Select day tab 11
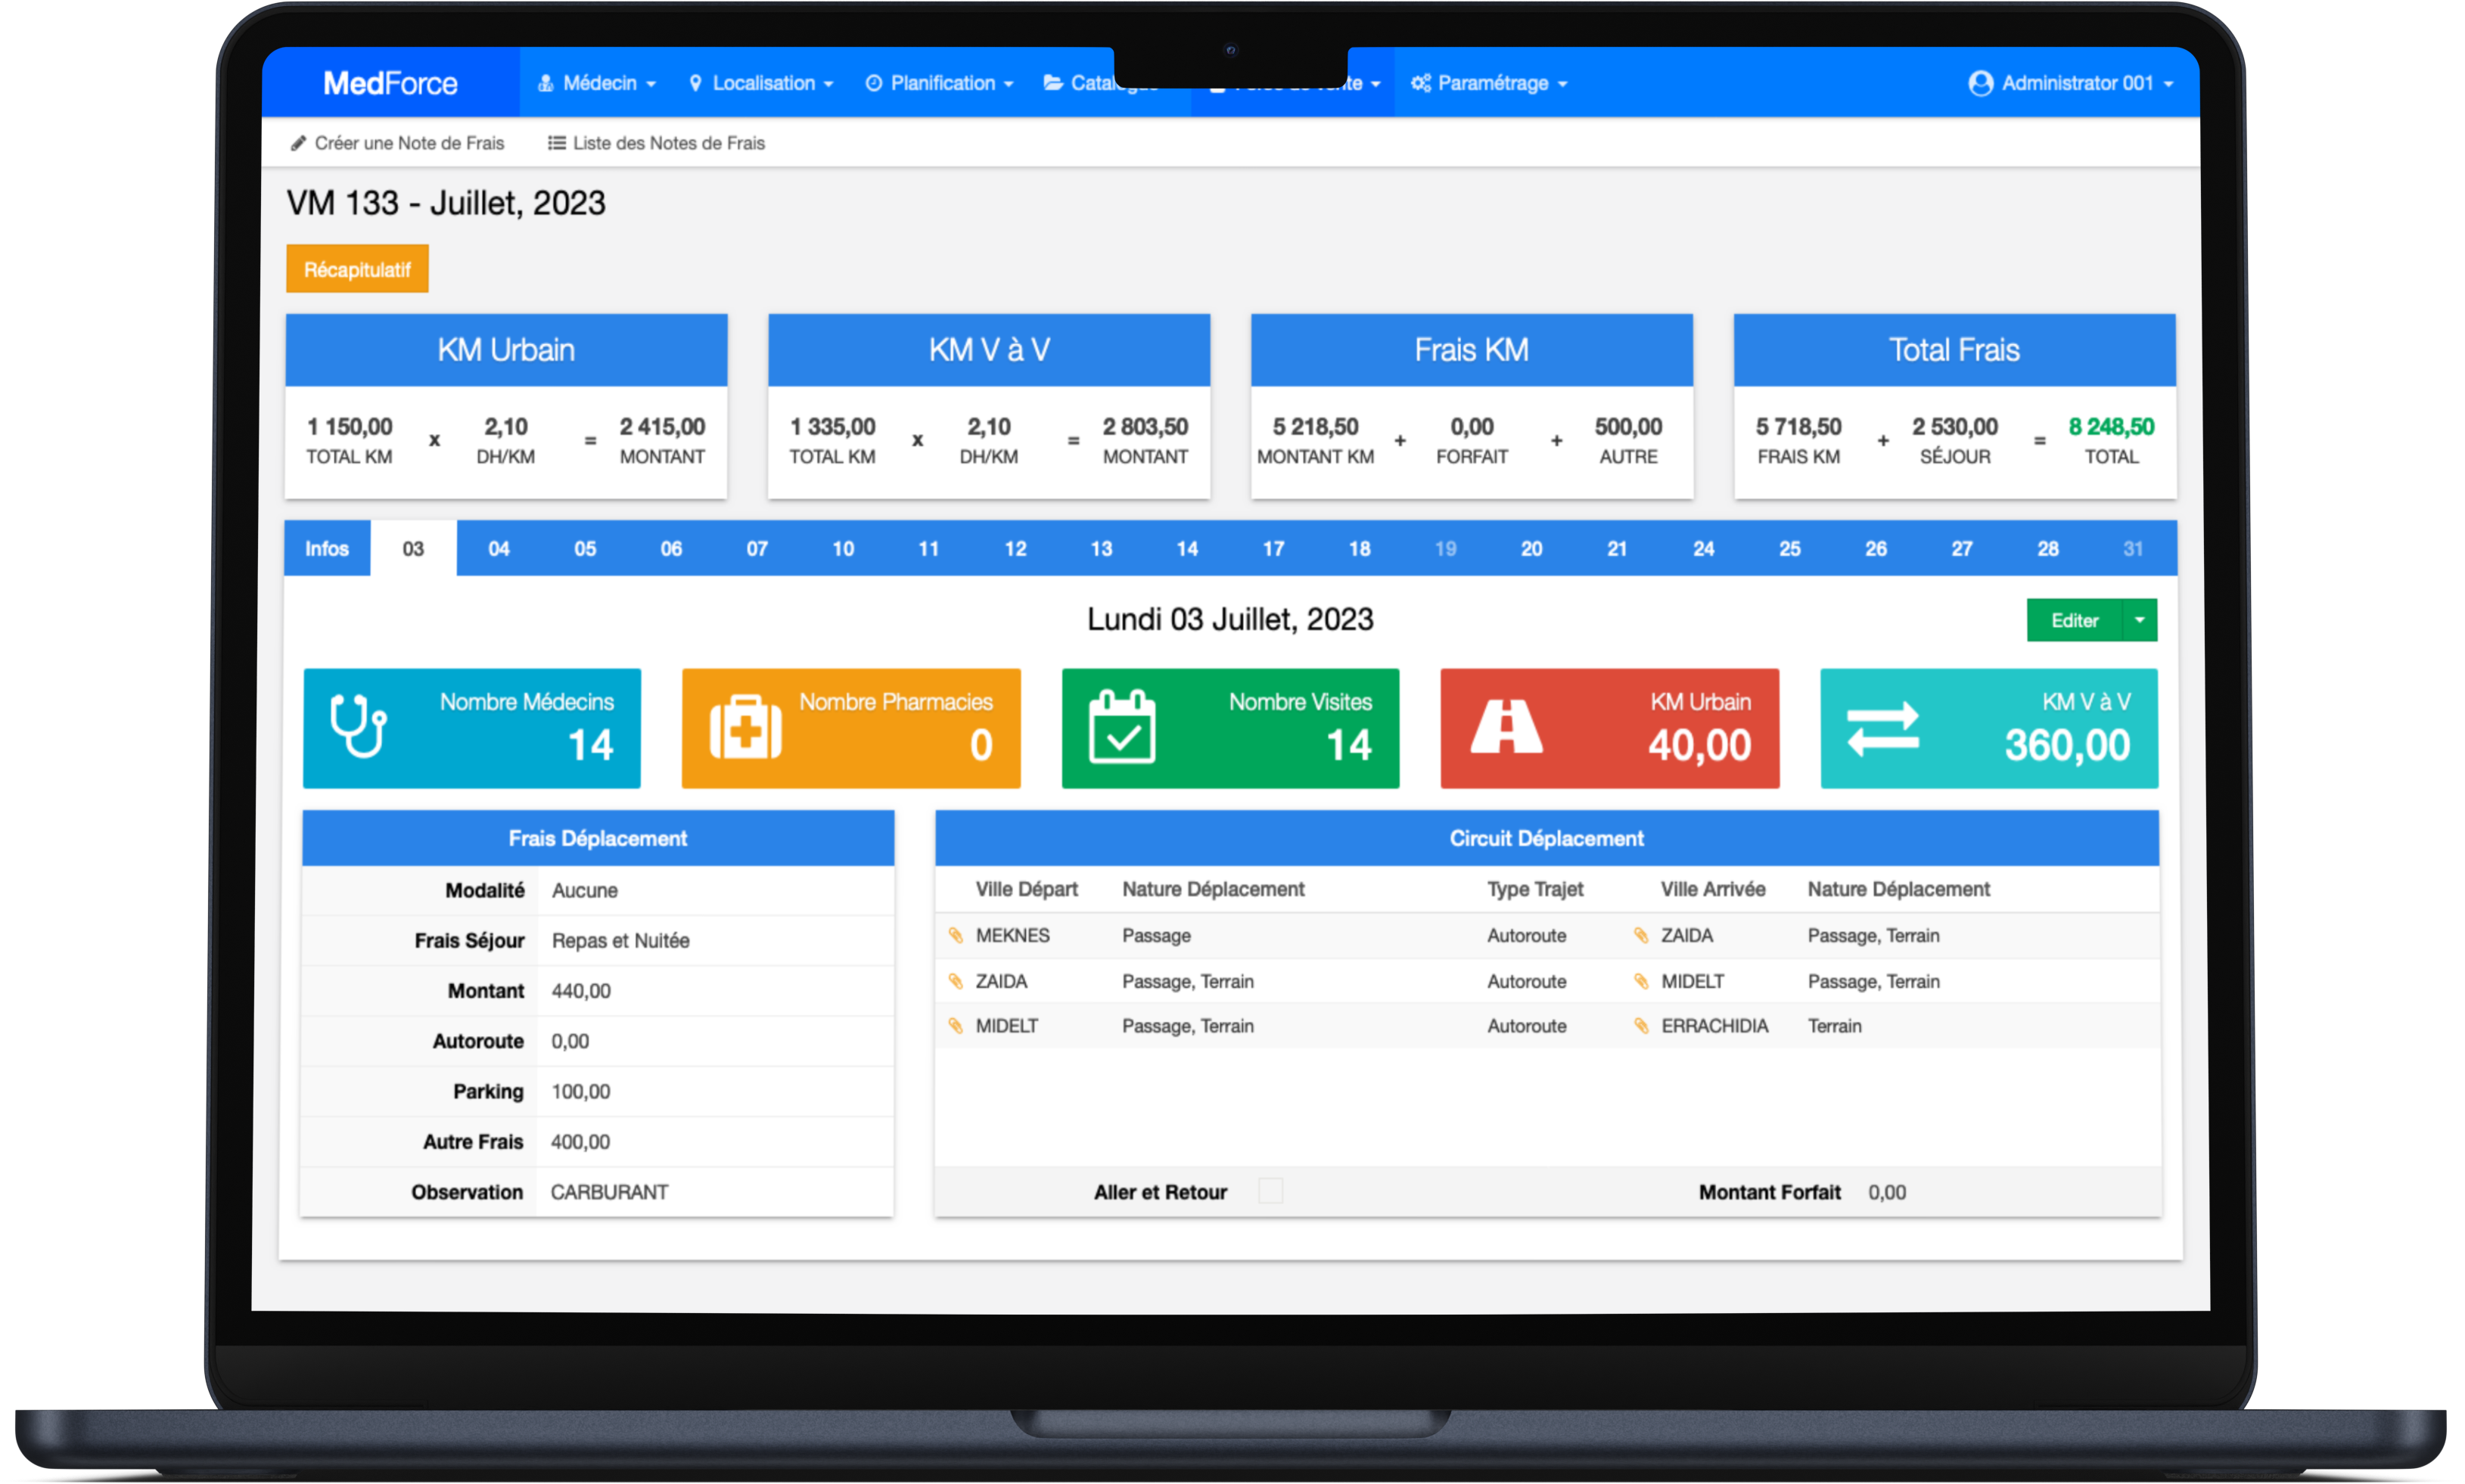This screenshot has height=1484, width=2465. tap(929, 548)
